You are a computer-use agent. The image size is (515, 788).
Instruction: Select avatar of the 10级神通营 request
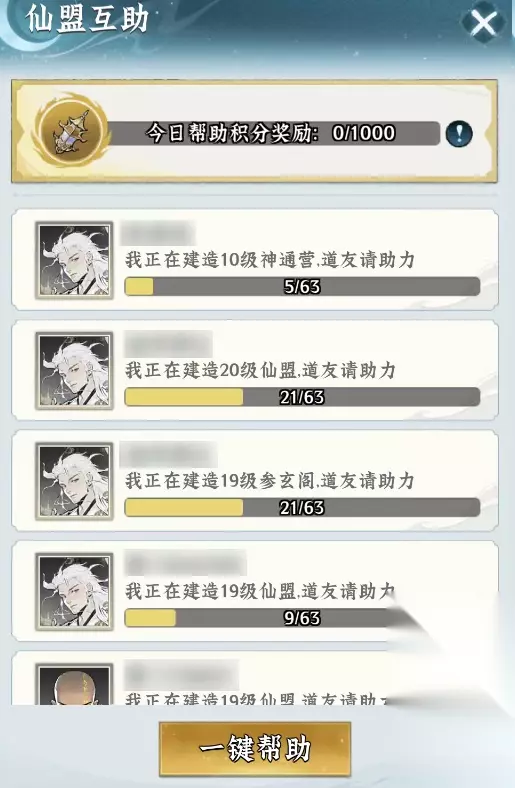click(x=74, y=261)
